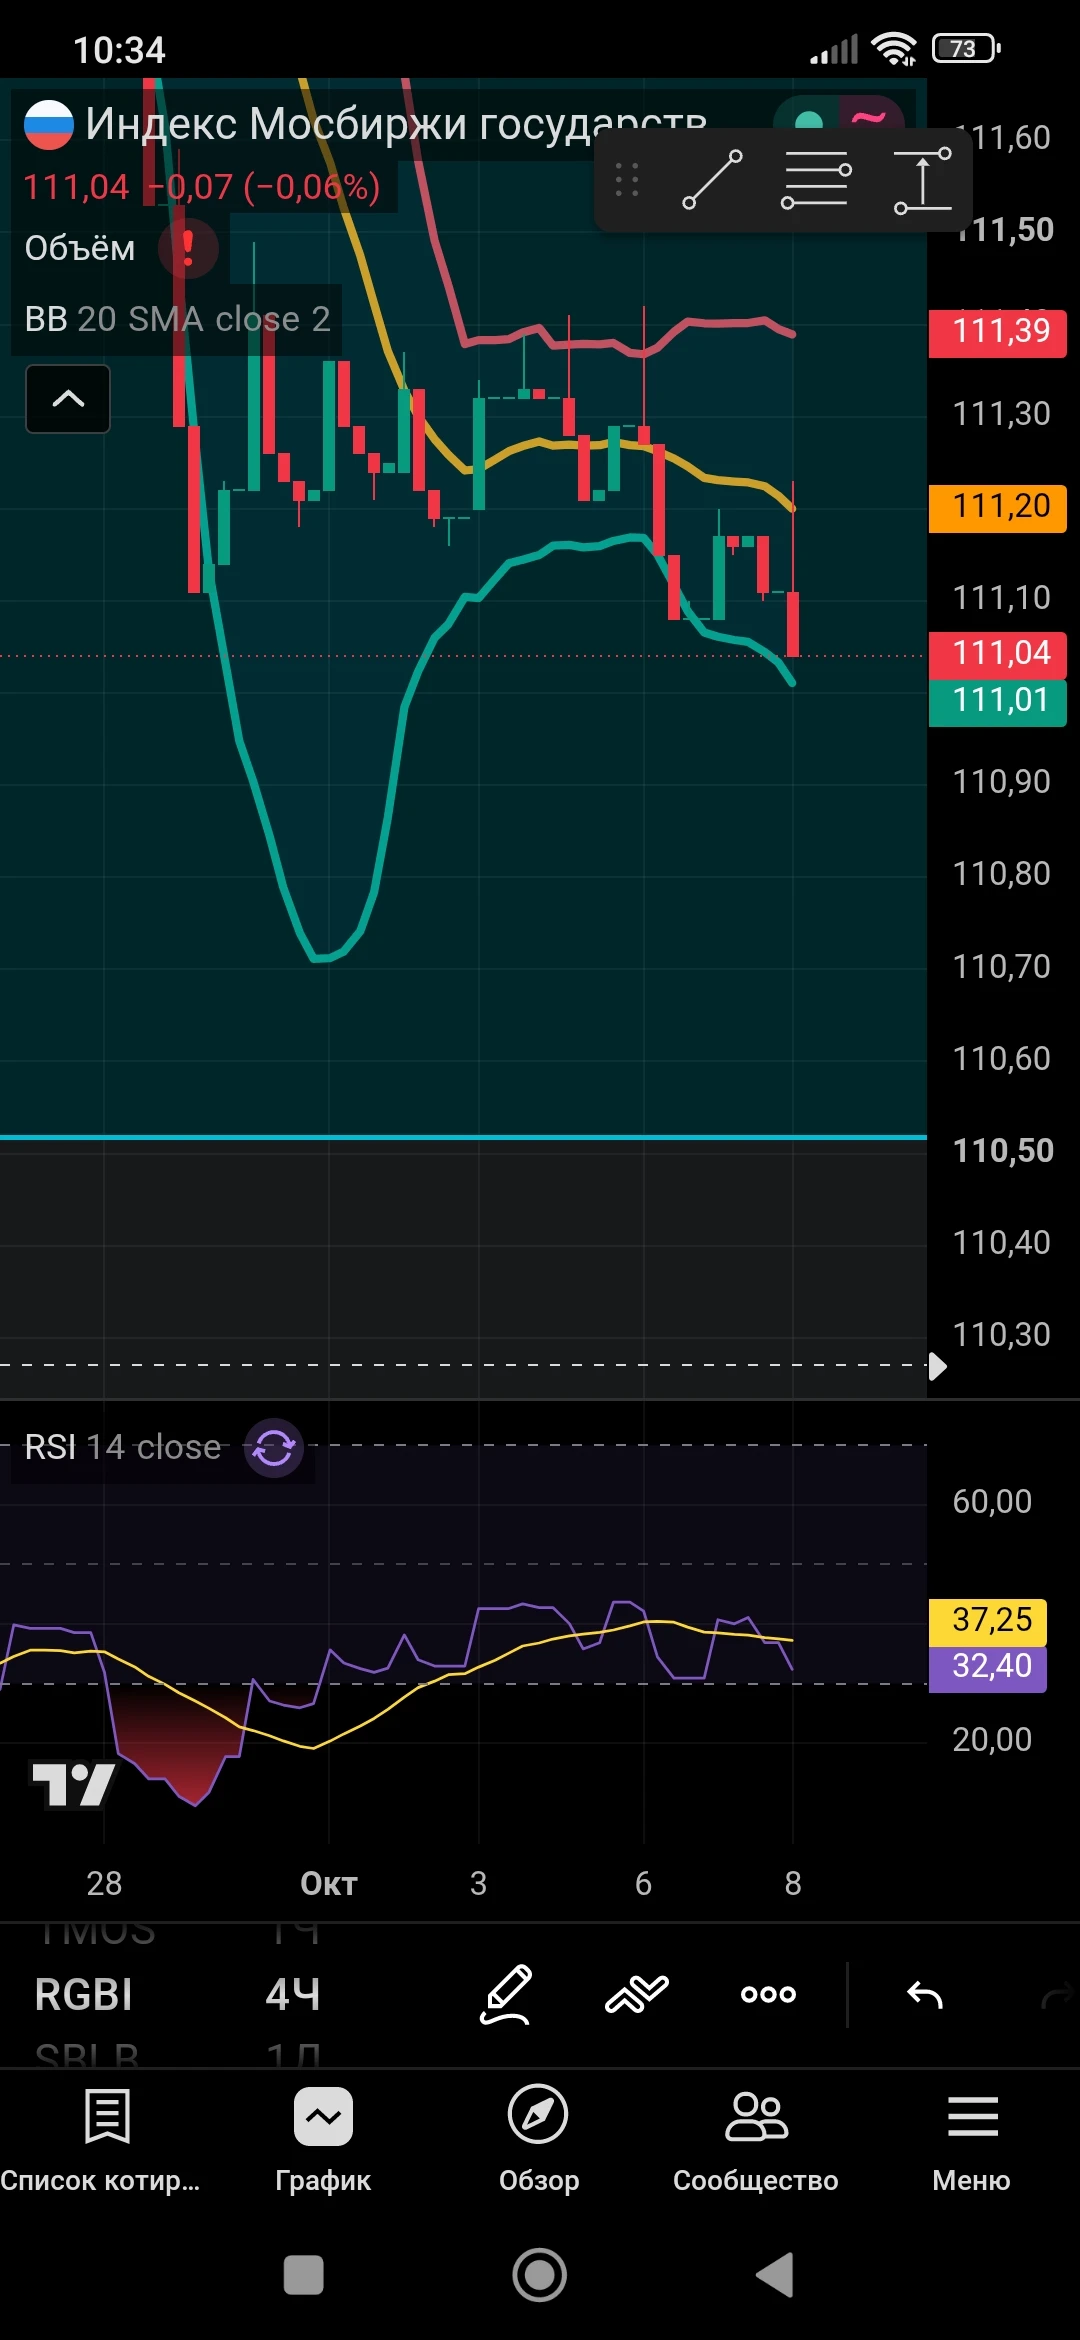This screenshot has height=2340, width=1080.
Task: Tap the Android recent apps square button
Action: point(304,2275)
